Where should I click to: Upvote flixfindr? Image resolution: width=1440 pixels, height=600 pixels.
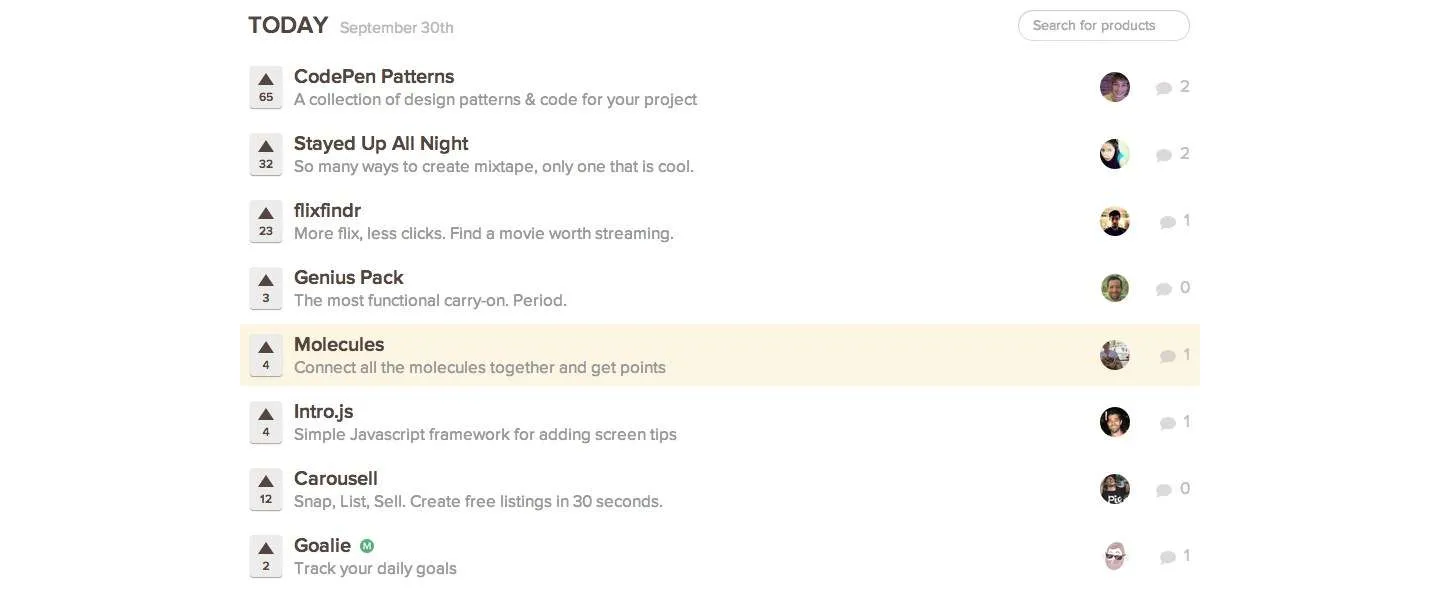pos(265,222)
